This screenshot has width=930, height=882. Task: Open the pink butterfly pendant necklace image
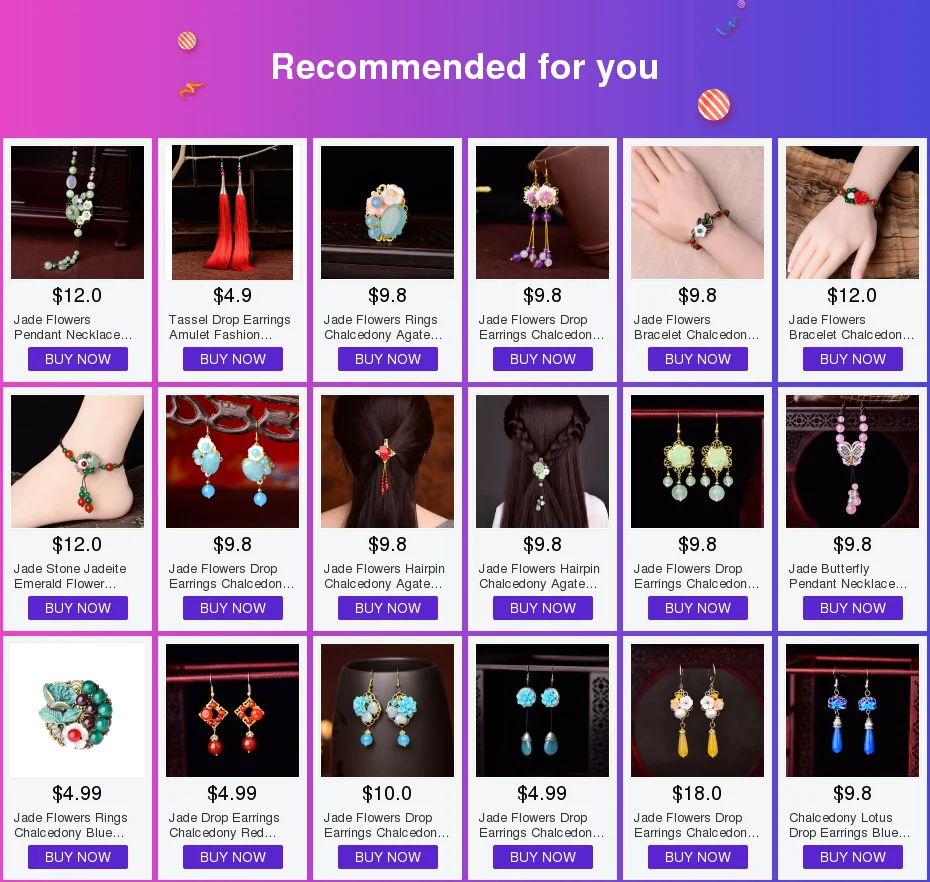click(852, 461)
